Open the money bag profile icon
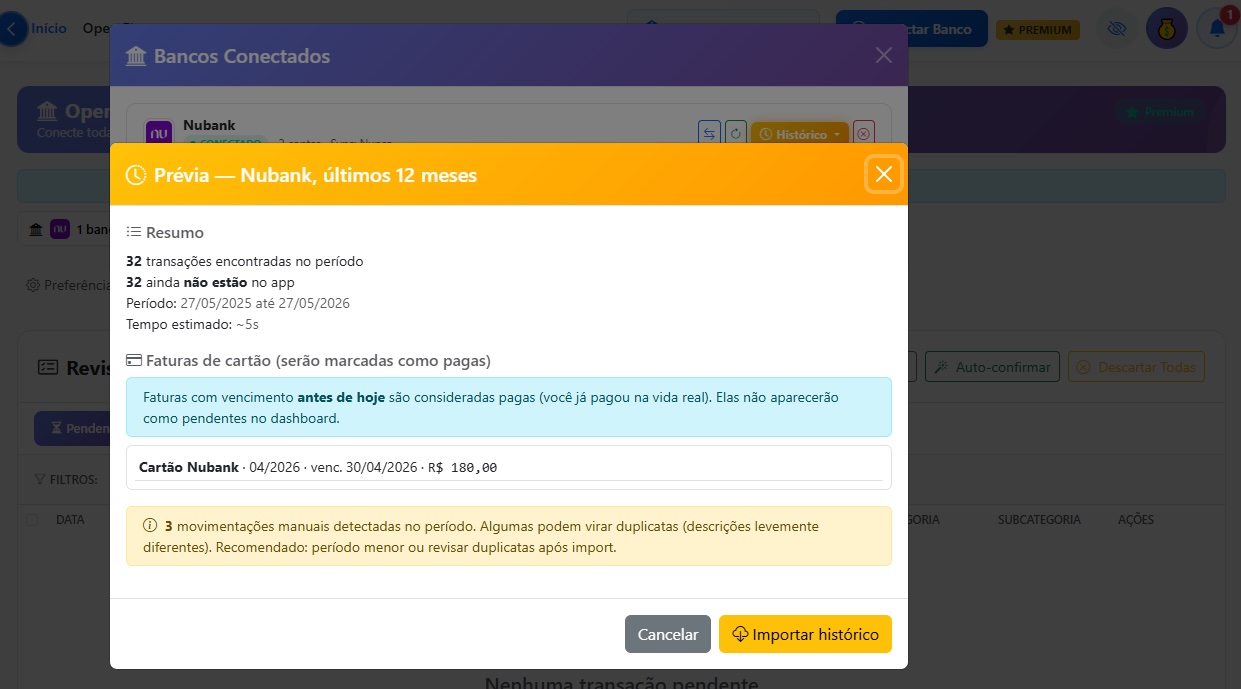The width and height of the screenshot is (1241, 689). pyautogui.click(x=1166, y=29)
